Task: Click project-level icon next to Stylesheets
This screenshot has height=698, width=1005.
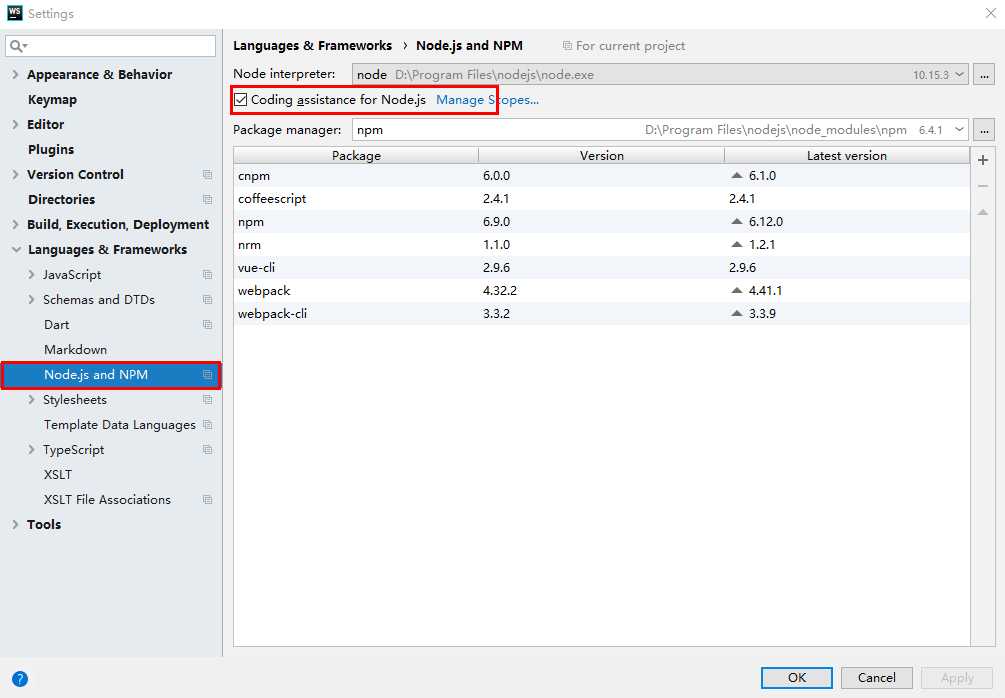Action: pyautogui.click(x=207, y=399)
